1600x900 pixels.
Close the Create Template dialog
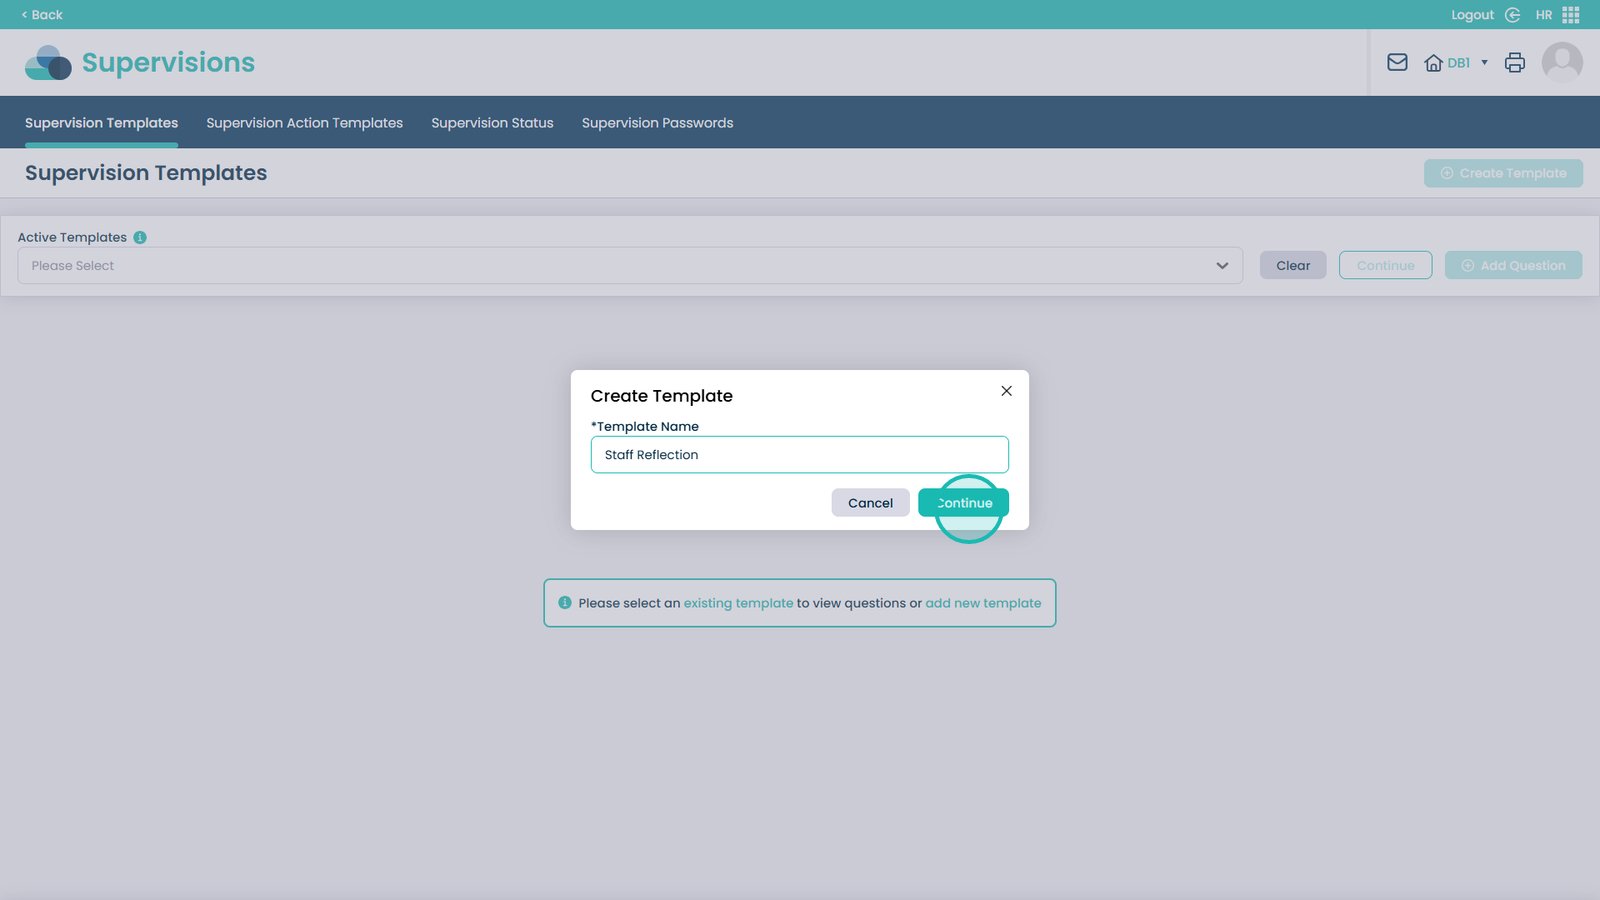coord(1006,391)
